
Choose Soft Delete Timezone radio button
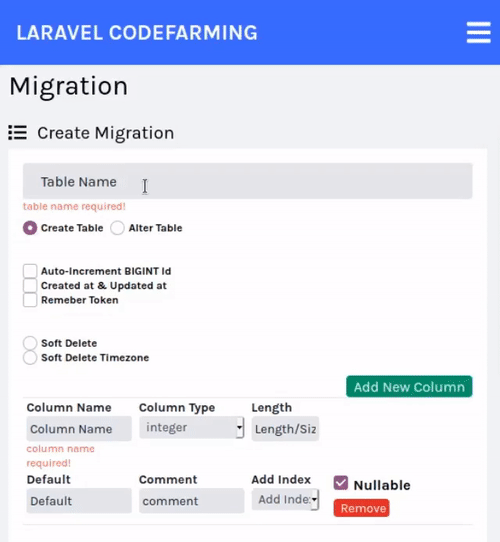[30, 357]
